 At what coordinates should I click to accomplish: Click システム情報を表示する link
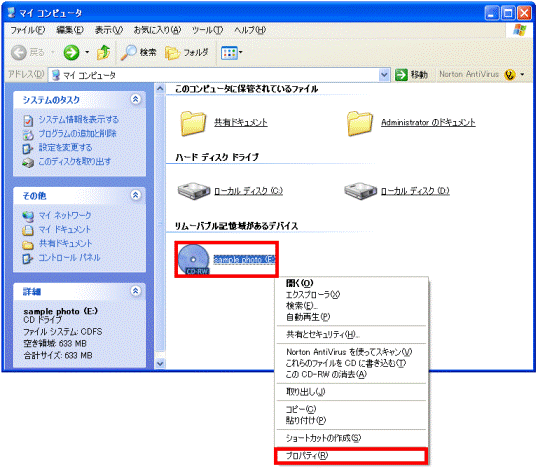click(79, 119)
